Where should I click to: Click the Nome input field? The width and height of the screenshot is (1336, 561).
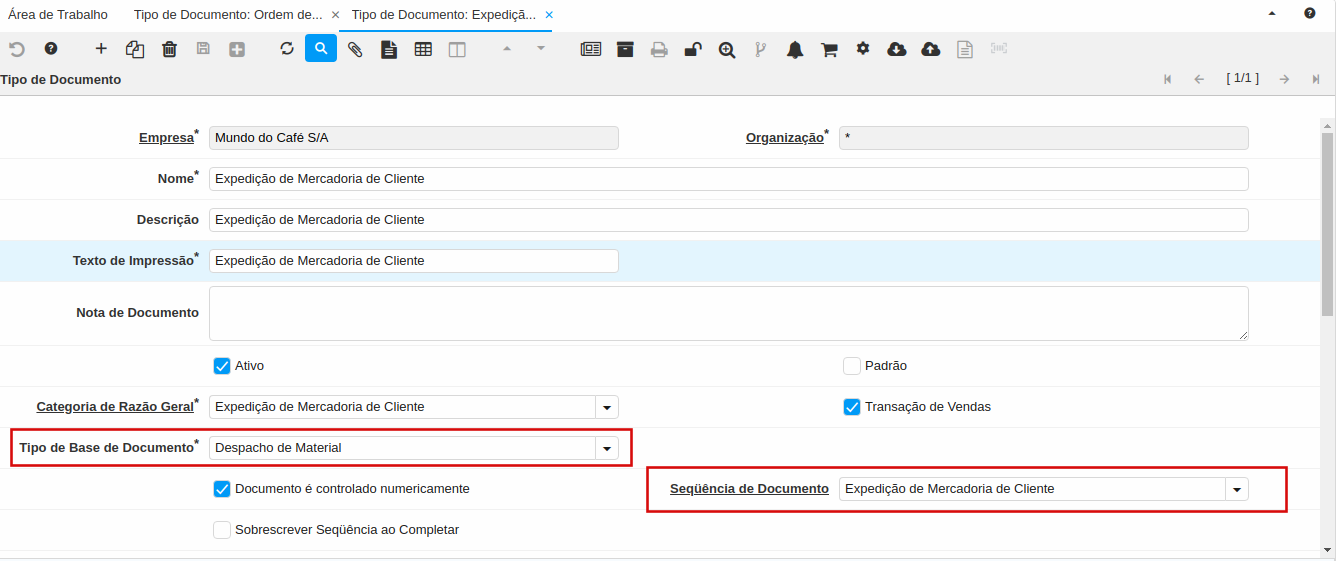(x=729, y=179)
